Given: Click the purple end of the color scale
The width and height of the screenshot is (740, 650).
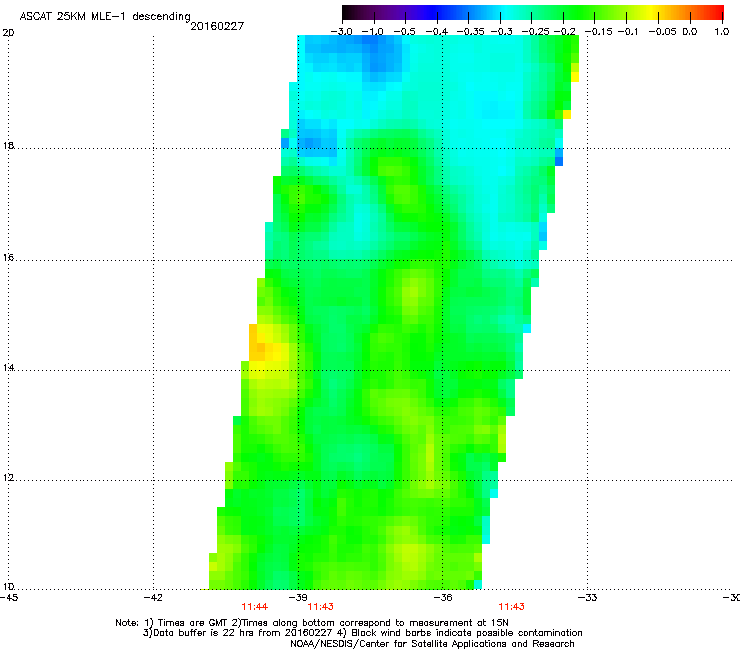Looking at the screenshot, I should [x=389, y=12].
